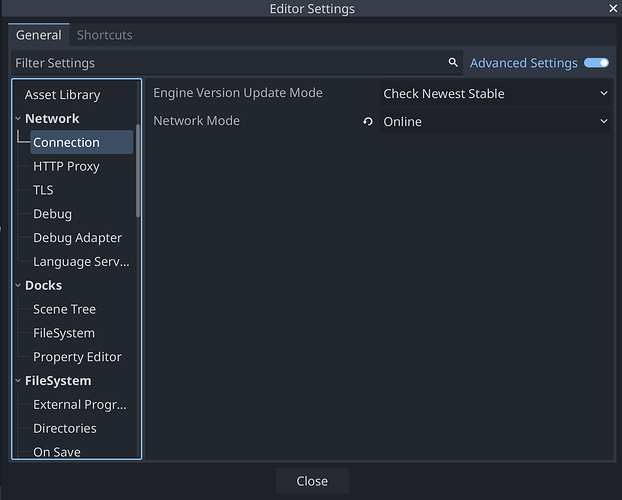The height and width of the screenshot is (500, 622).
Task: Collapse the Docks tree section
Action: [18, 285]
